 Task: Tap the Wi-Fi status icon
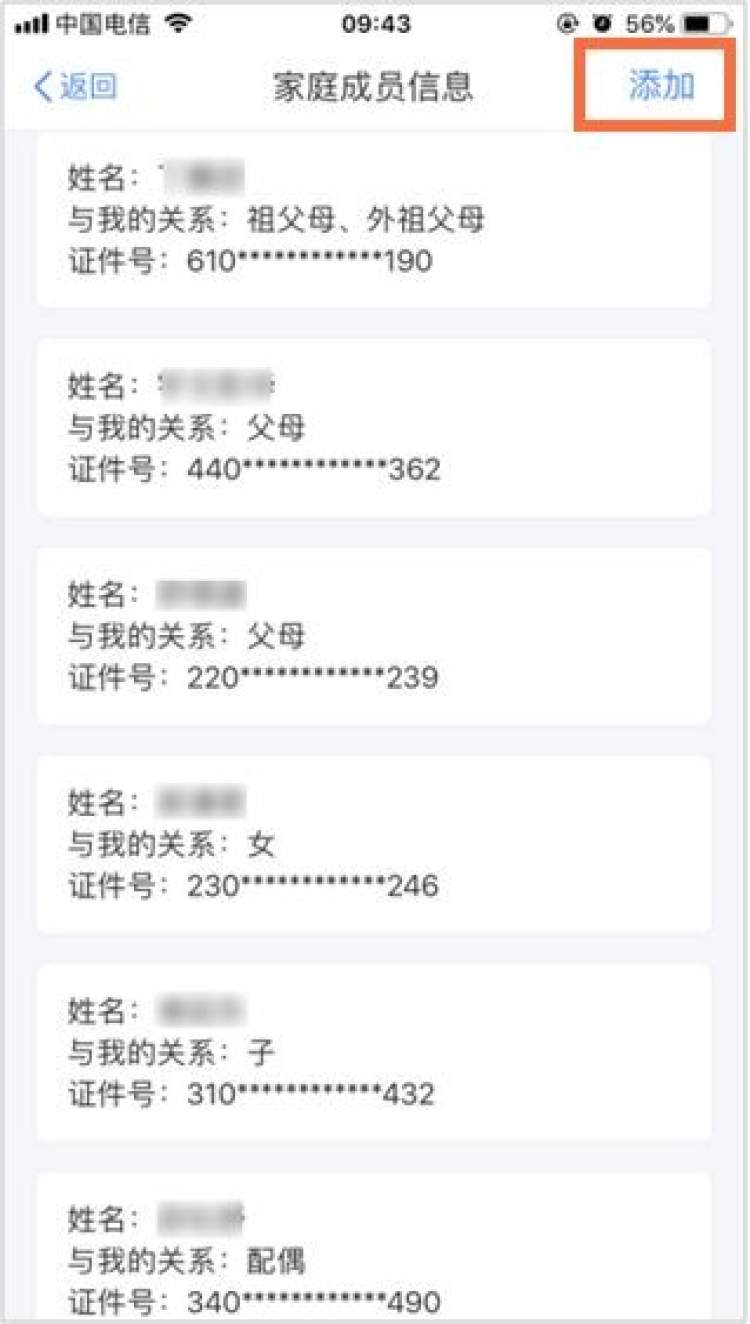tap(178, 23)
